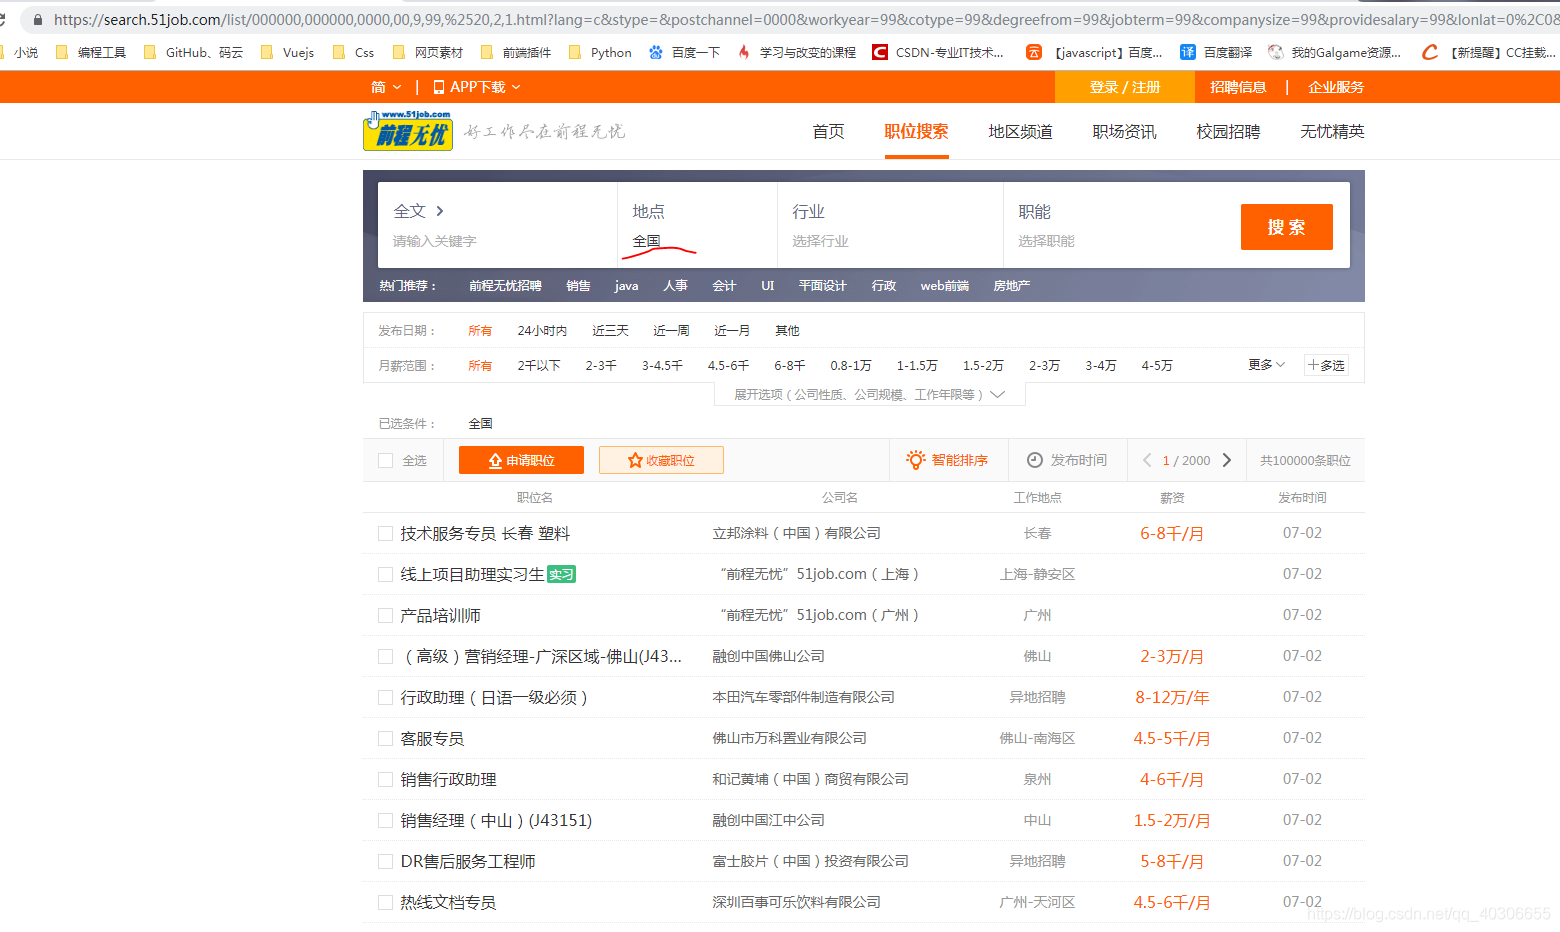The image size is (1560, 932).
Task: Open the Vuejs bookmark folder
Action: pos(288,52)
